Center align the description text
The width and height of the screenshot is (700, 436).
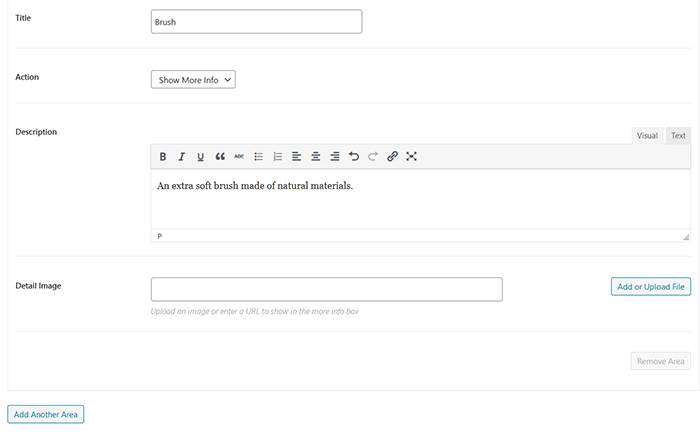click(316, 157)
